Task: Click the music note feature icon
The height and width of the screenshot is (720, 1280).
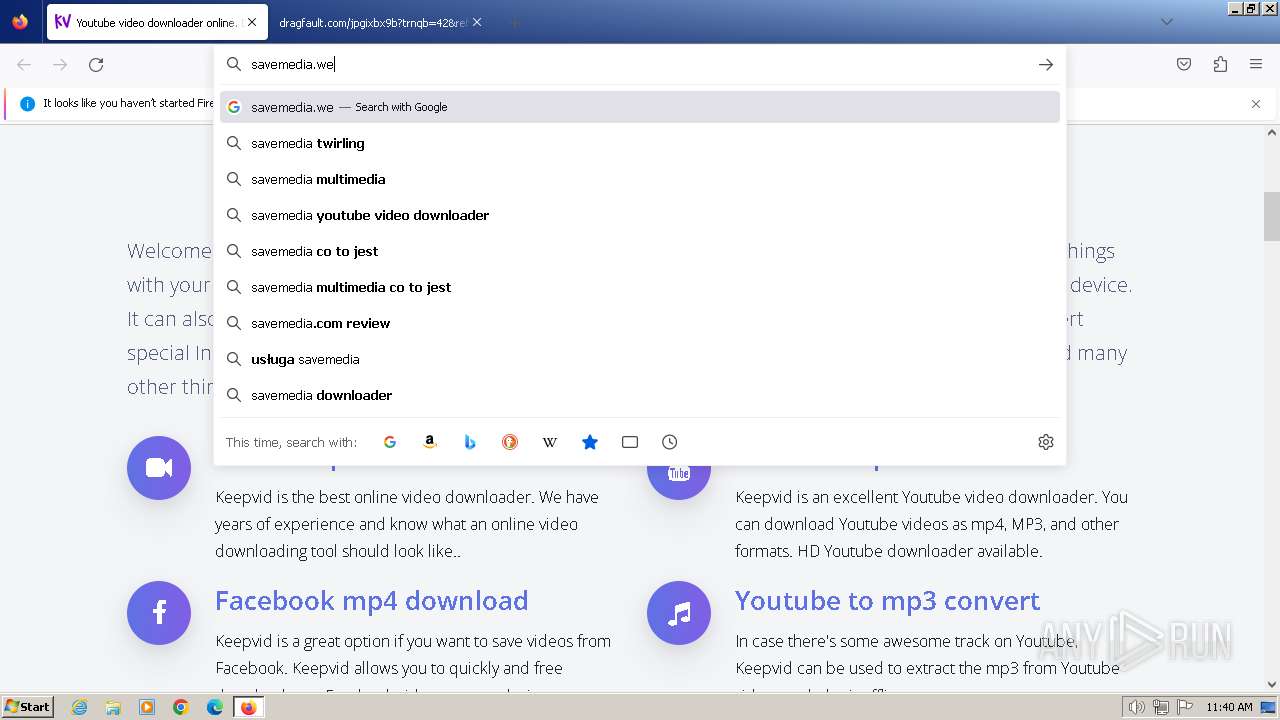Action: point(679,613)
